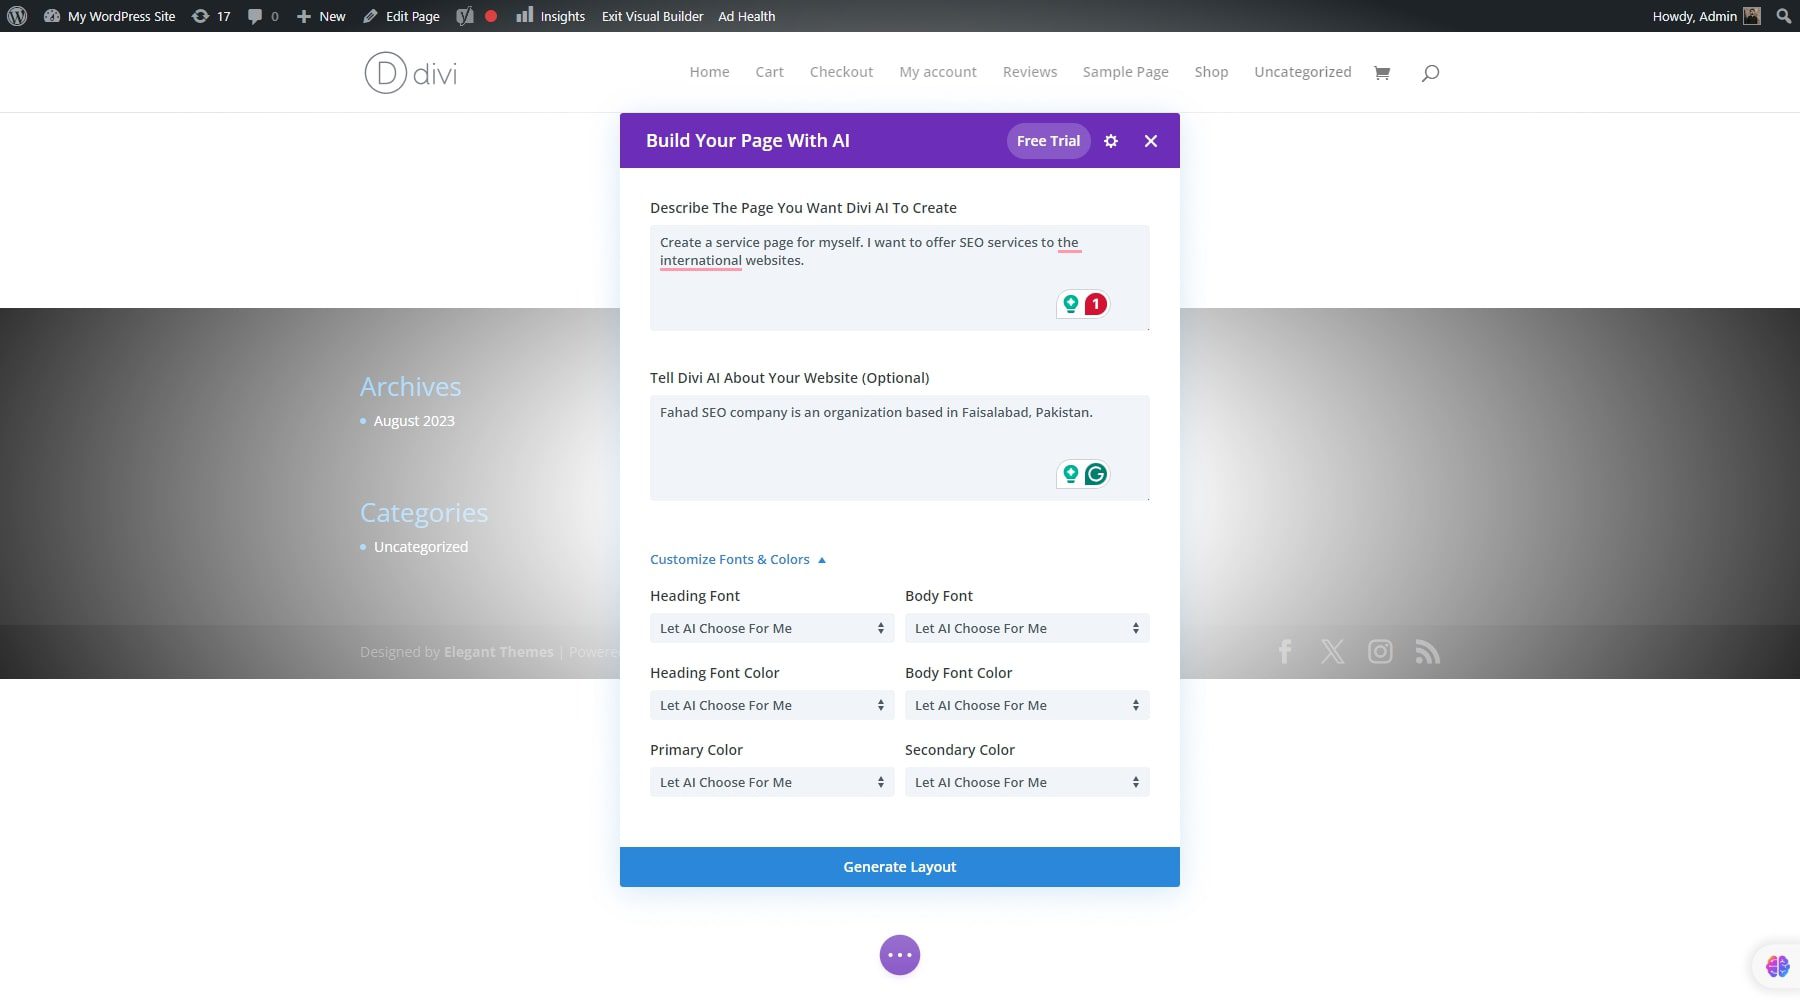Click the purple floating ellipsis builder button
Image resolution: width=1800 pixels, height=1000 pixels.
899,955
